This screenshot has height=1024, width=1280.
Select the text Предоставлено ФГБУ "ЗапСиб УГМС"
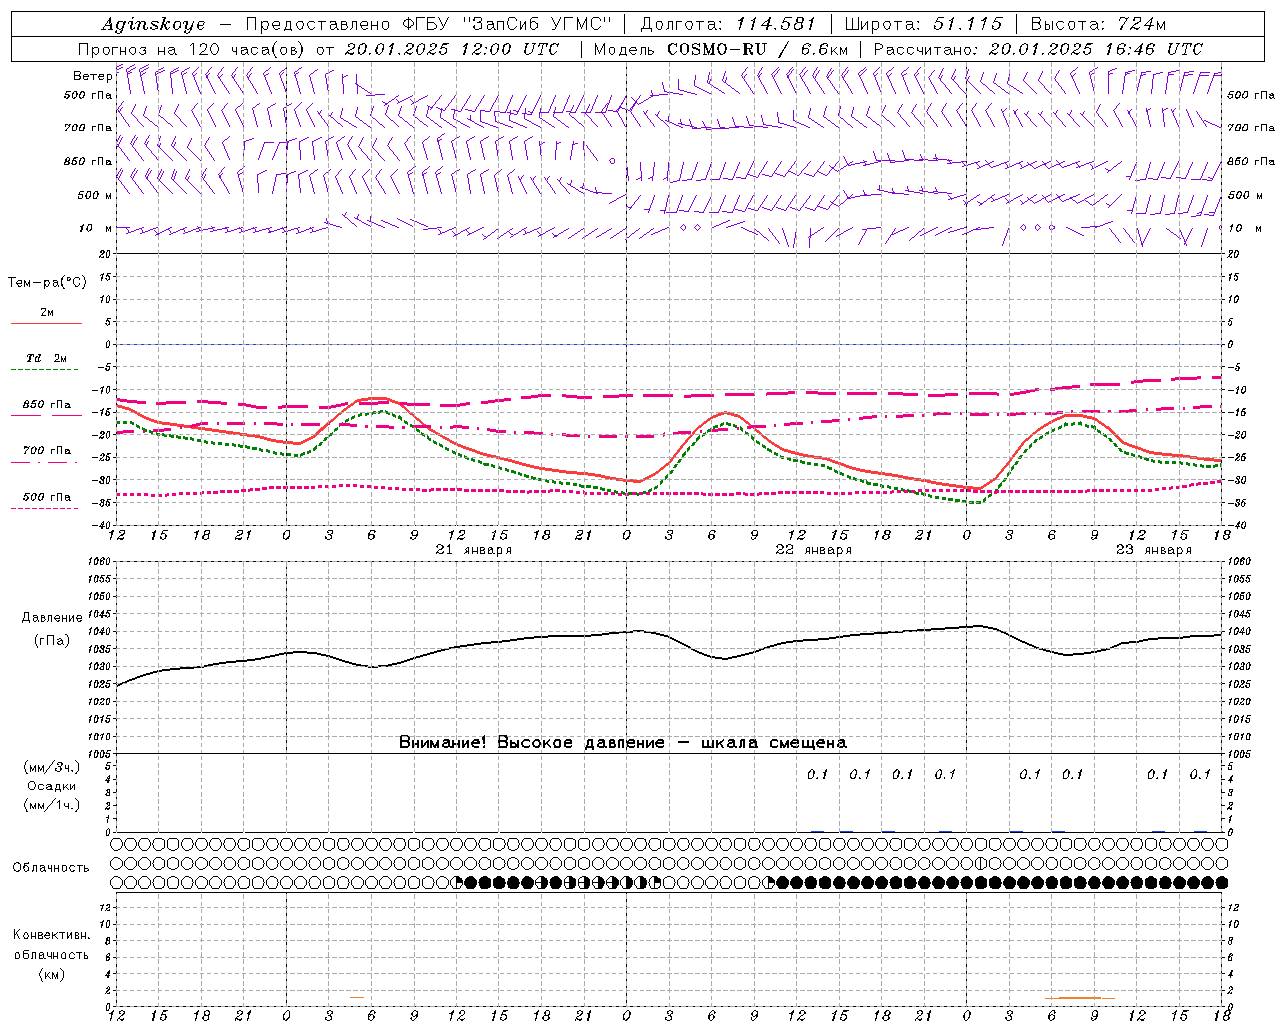(x=428, y=24)
